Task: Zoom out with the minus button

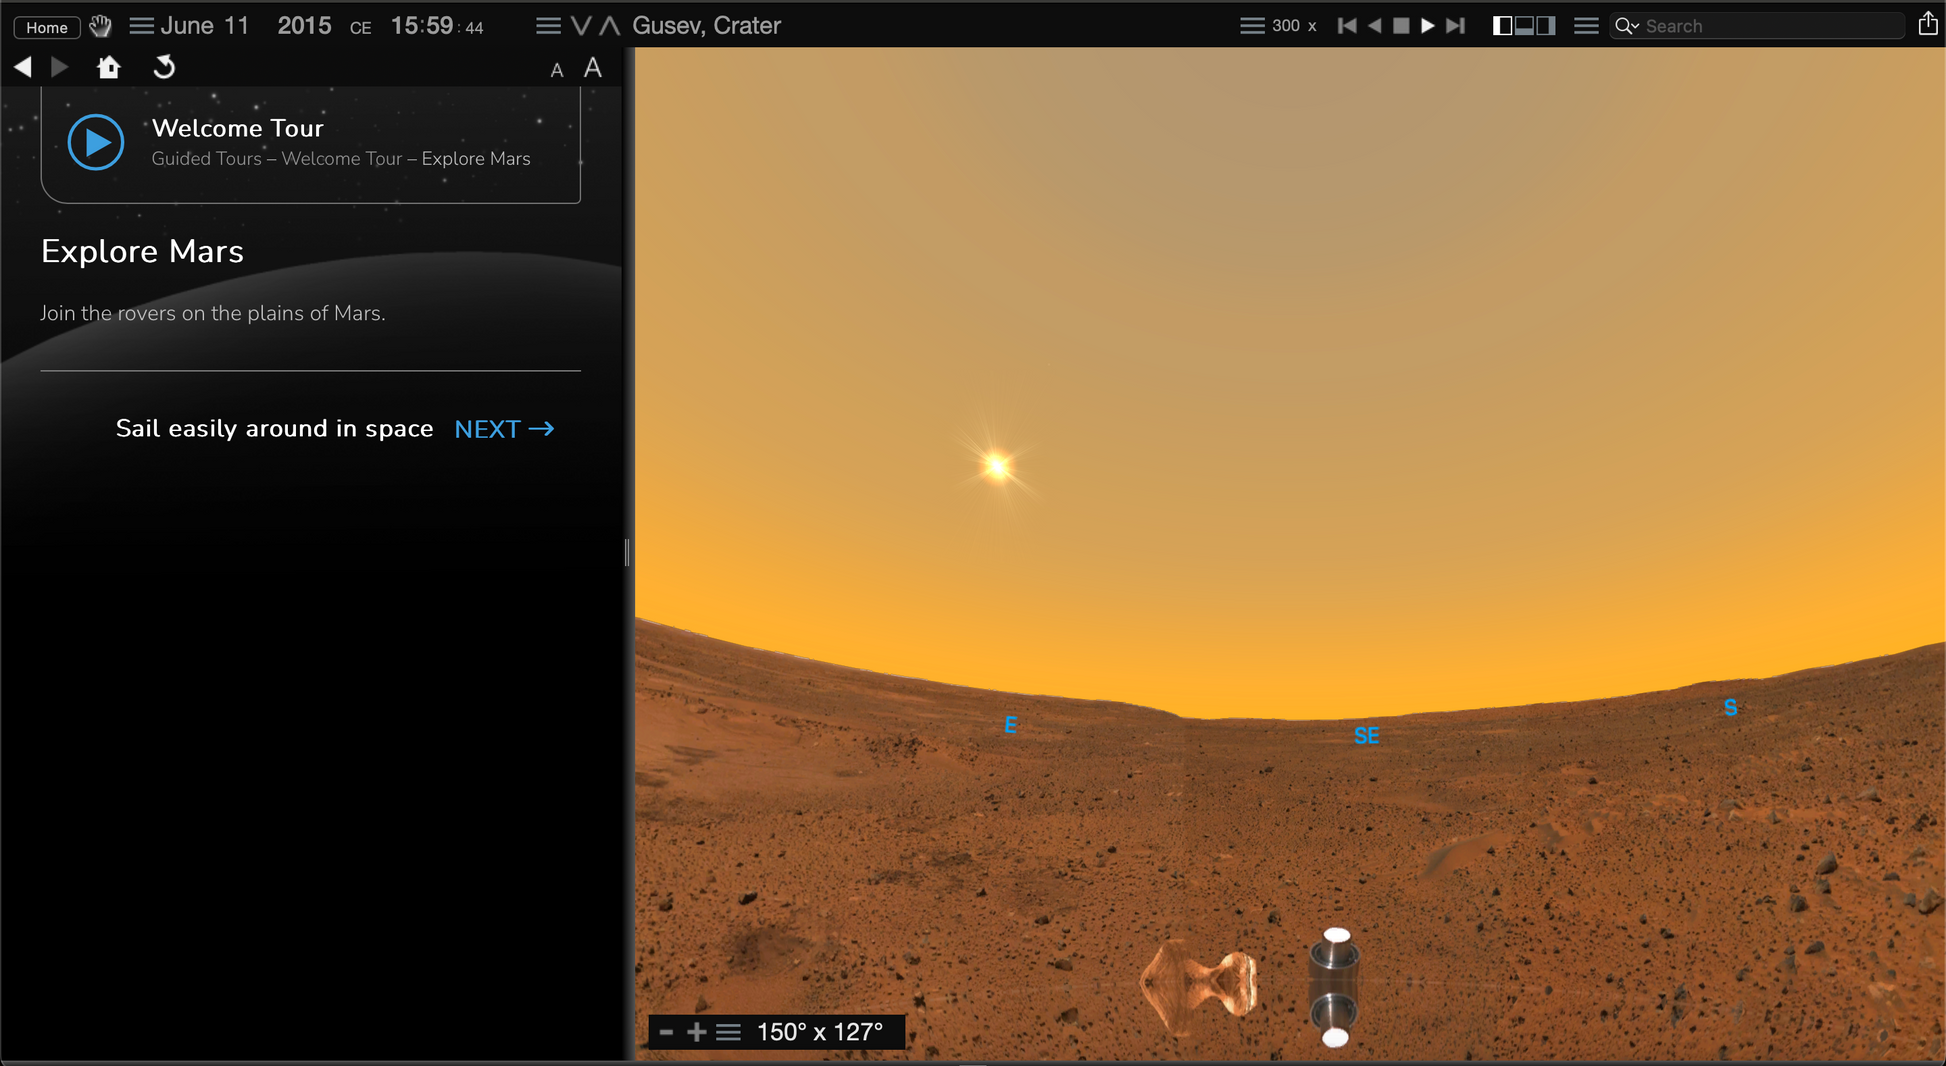Action: [667, 1032]
